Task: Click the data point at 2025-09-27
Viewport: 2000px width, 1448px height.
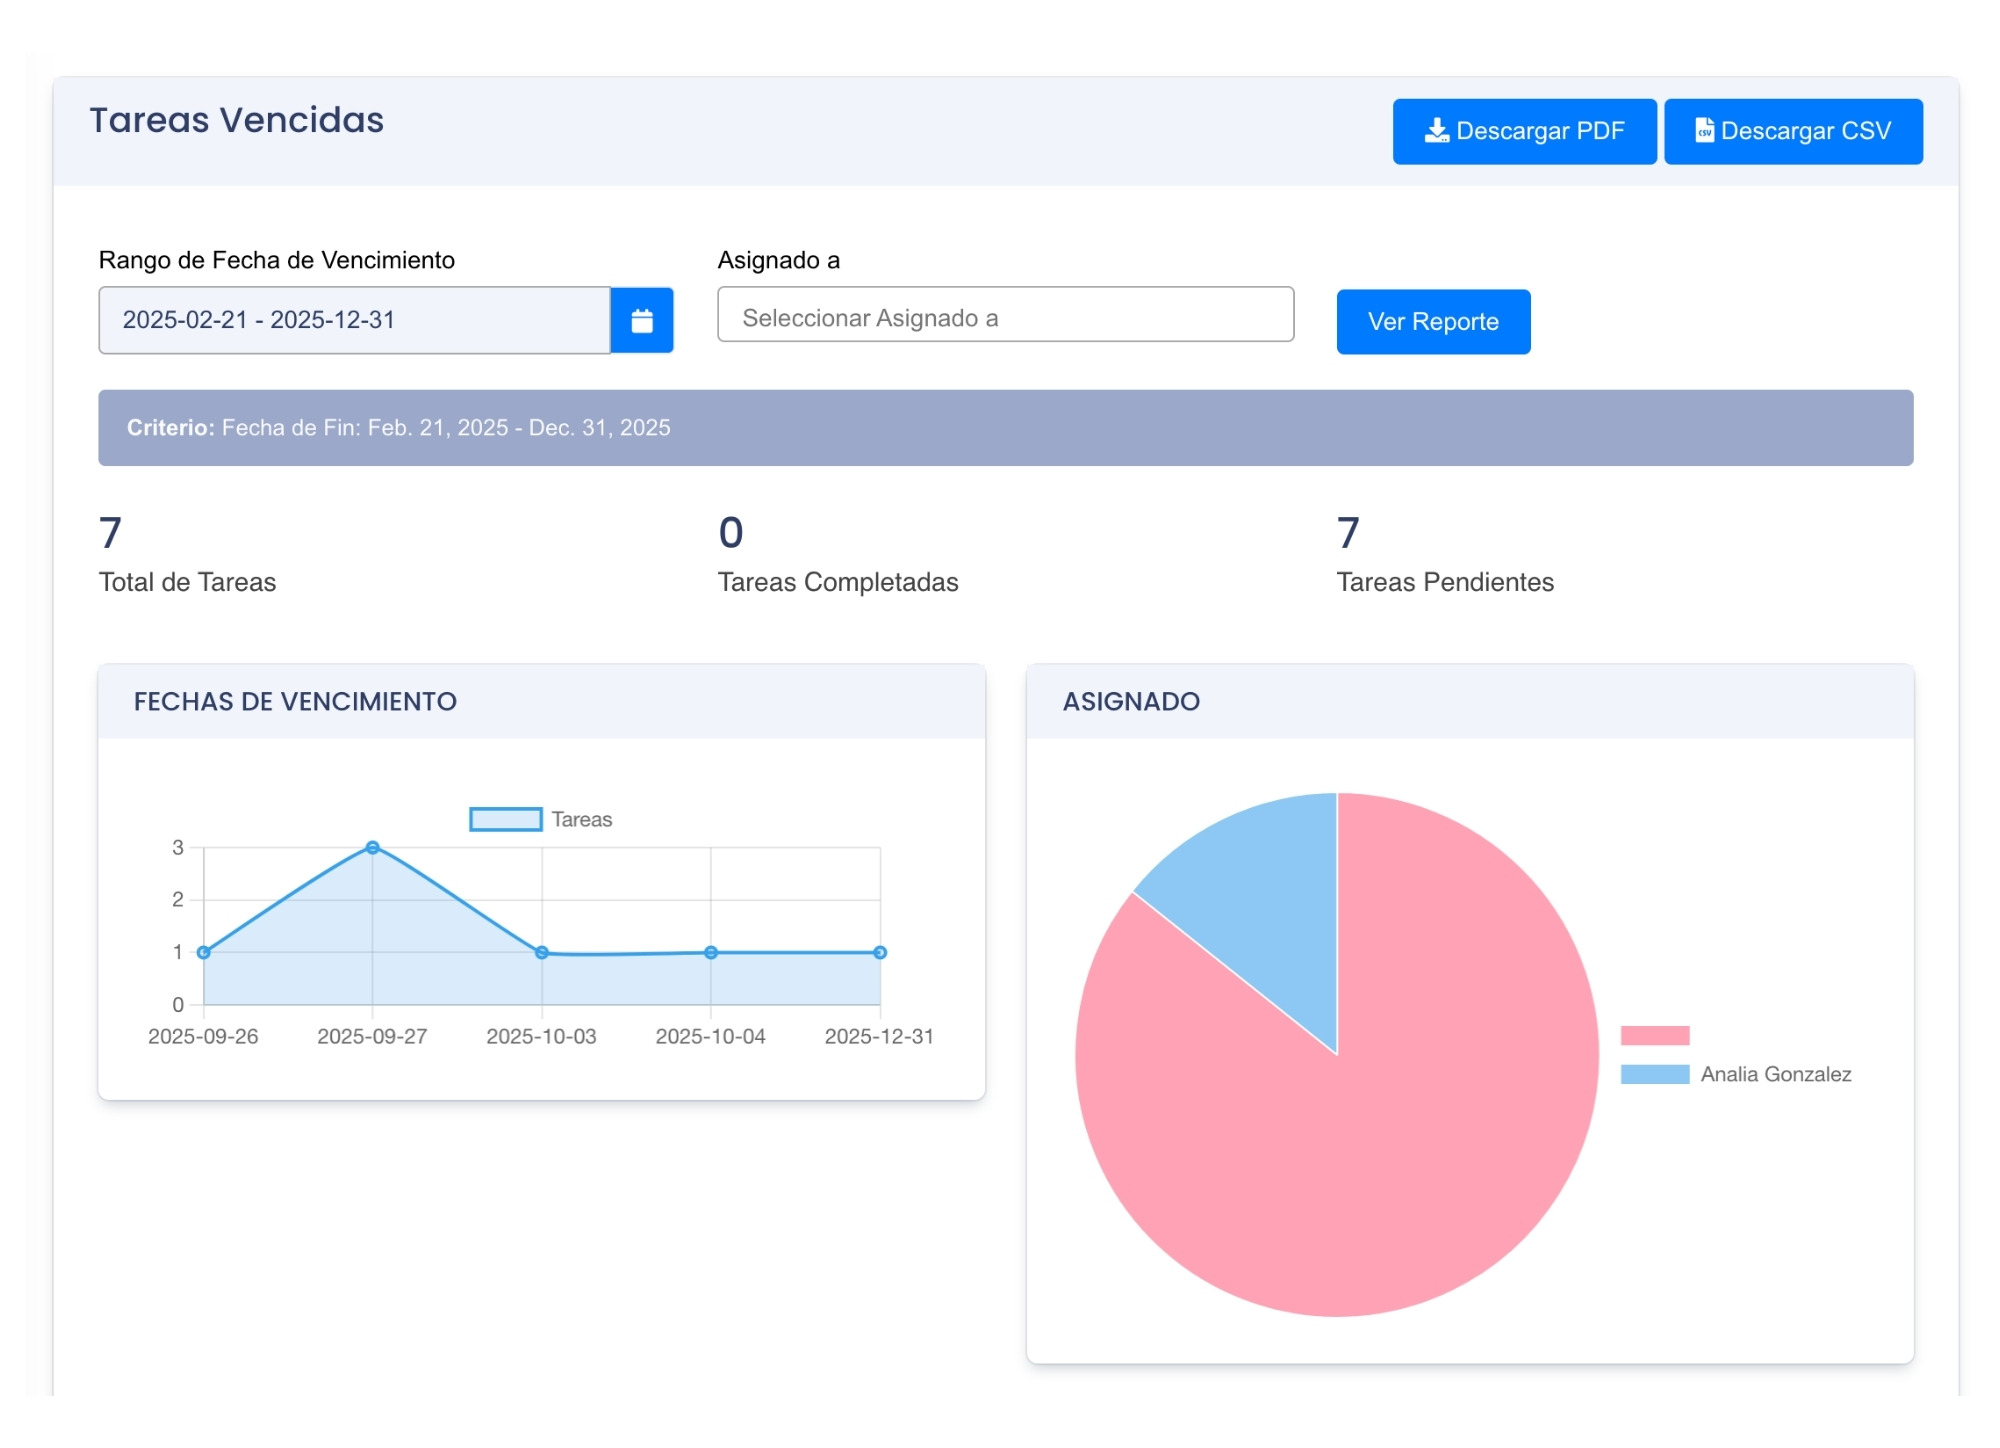Action: pos(372,848)
